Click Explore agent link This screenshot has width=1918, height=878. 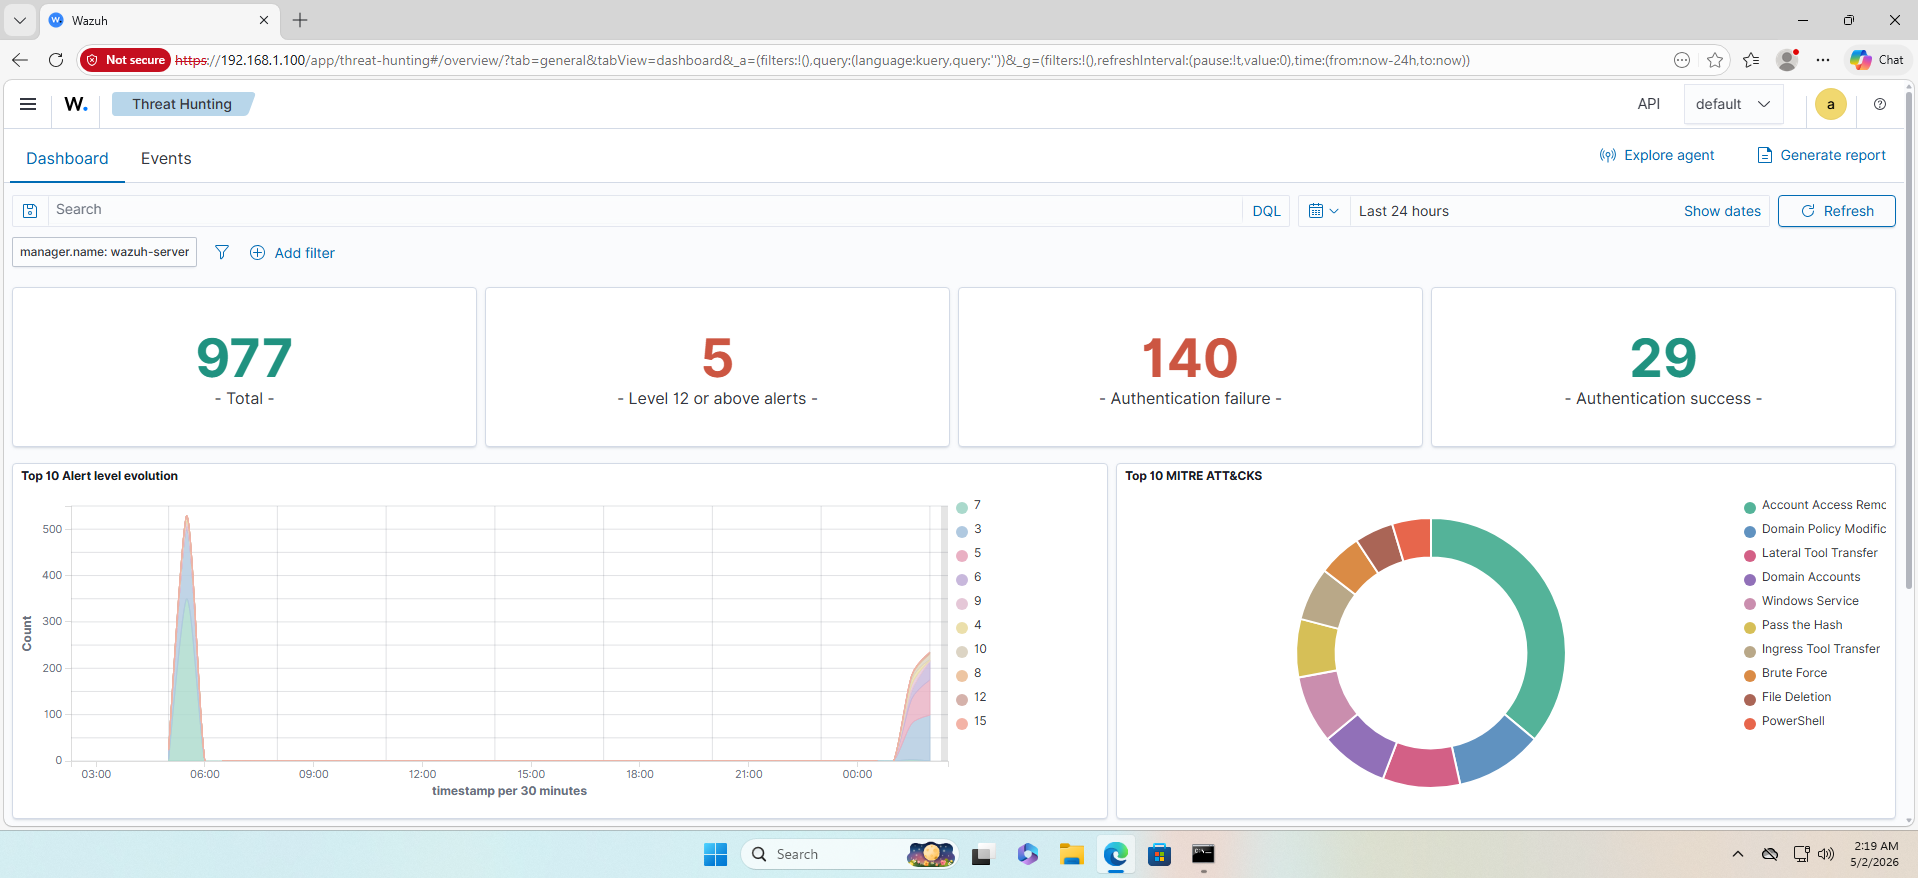coord(1657,155)
